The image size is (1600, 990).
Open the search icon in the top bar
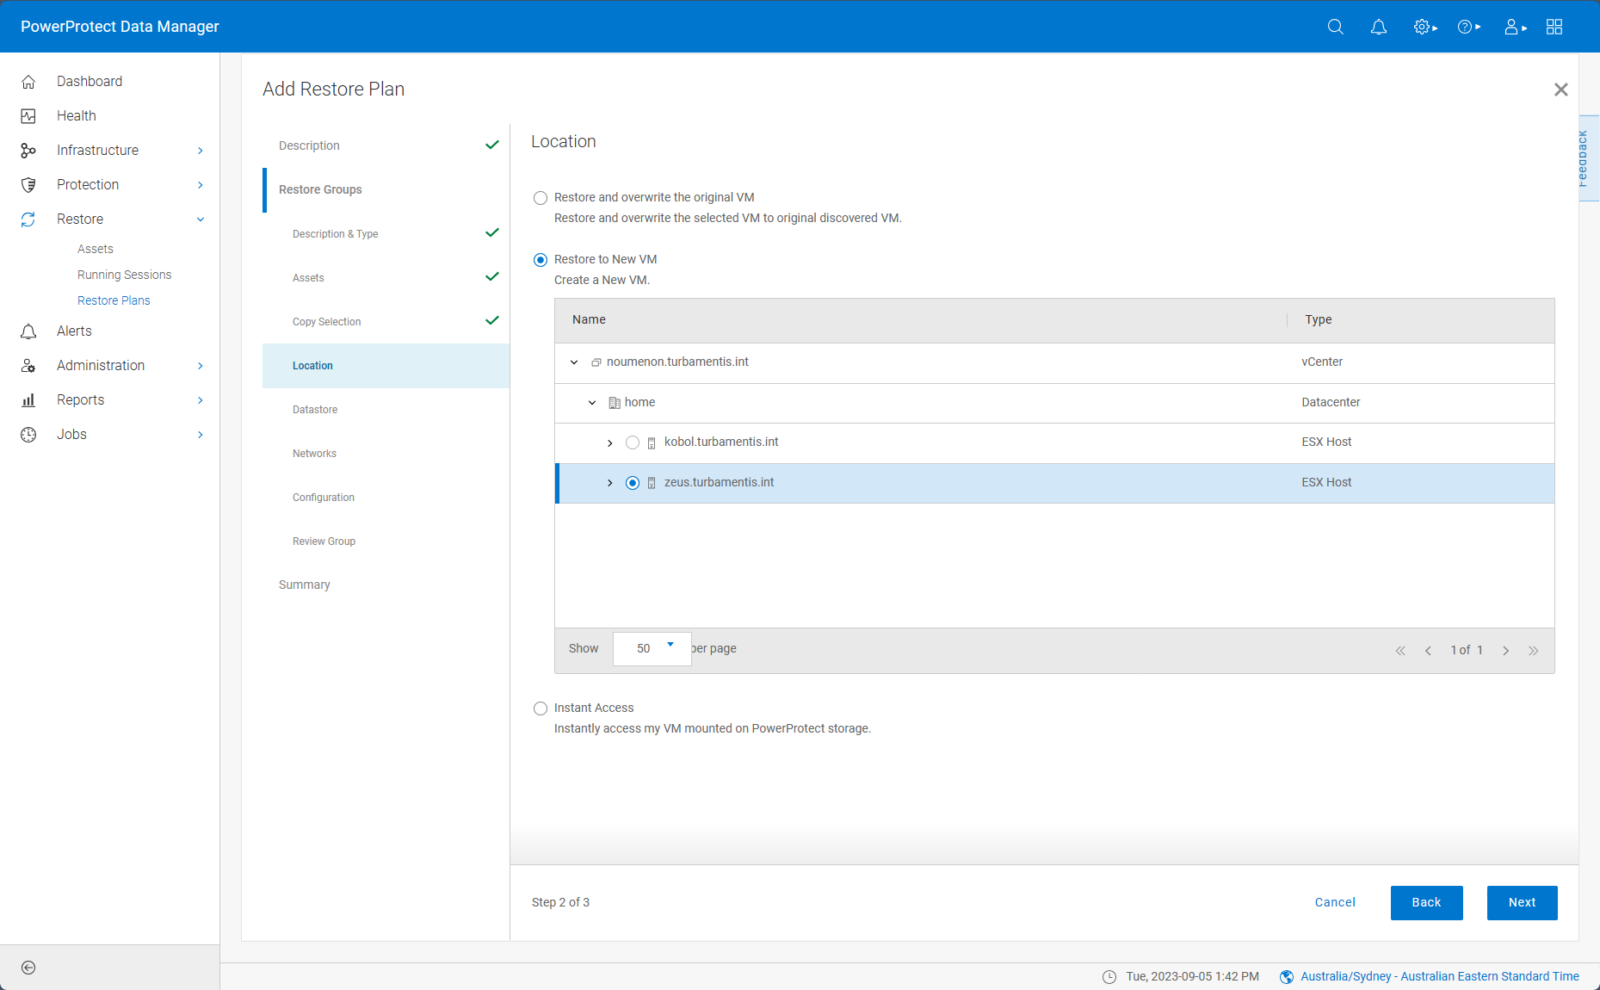1335,27
